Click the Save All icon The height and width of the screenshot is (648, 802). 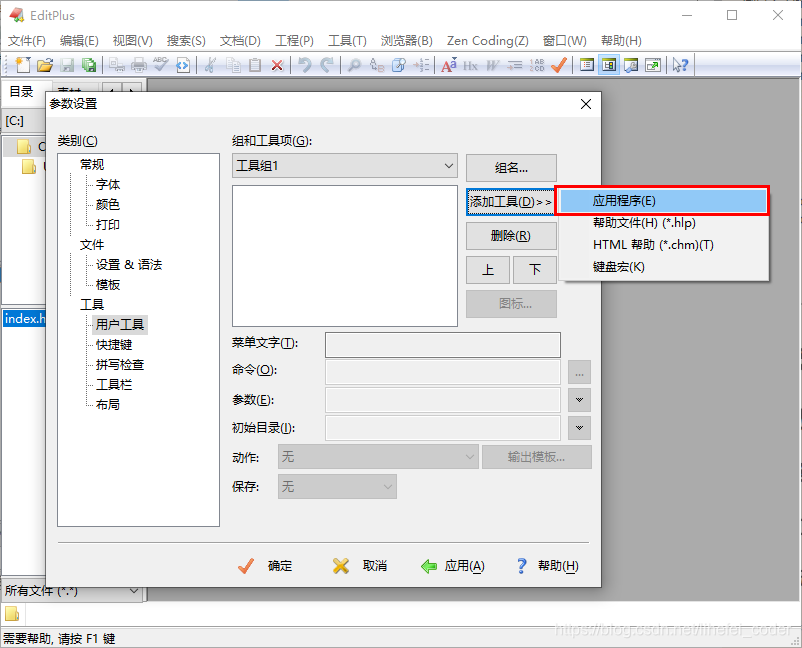pos(89,65)
